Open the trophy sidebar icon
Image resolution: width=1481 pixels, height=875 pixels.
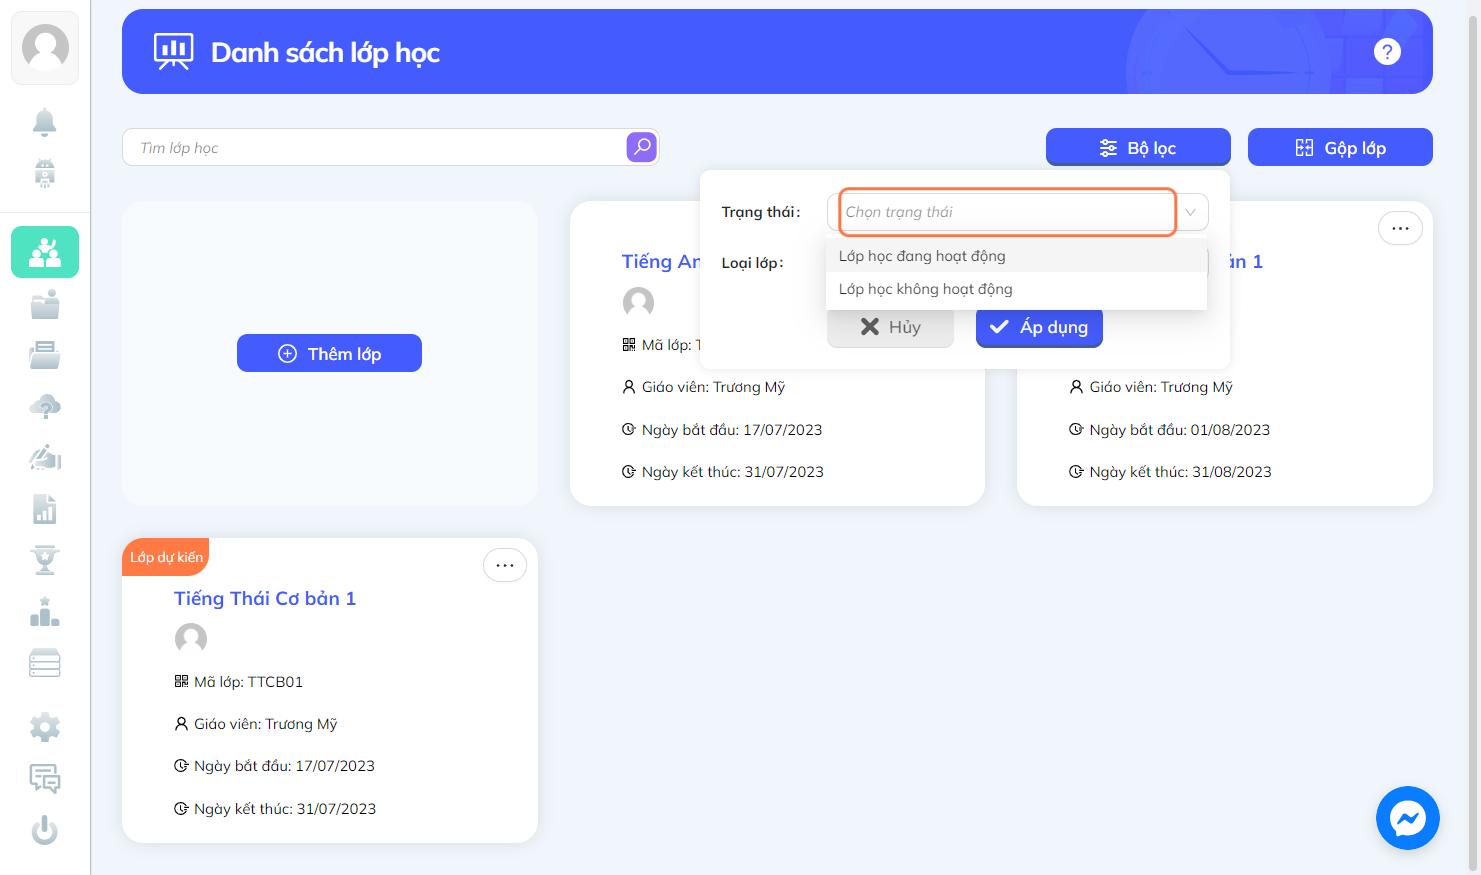pyautogui.click(x=45, y=560)
